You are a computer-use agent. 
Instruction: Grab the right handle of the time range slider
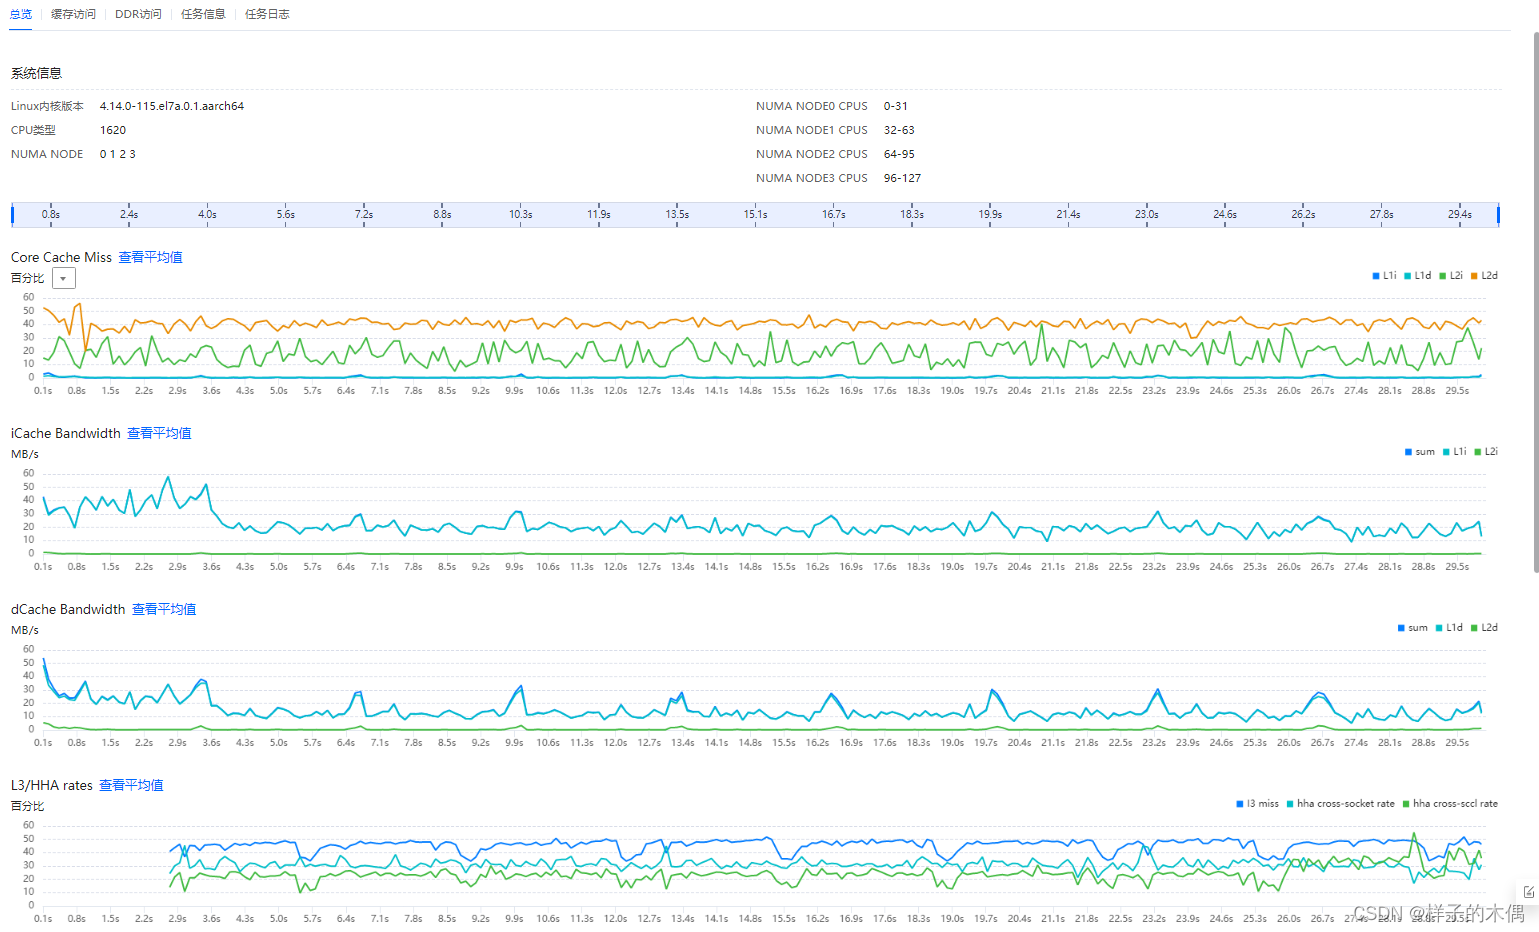1498,214
